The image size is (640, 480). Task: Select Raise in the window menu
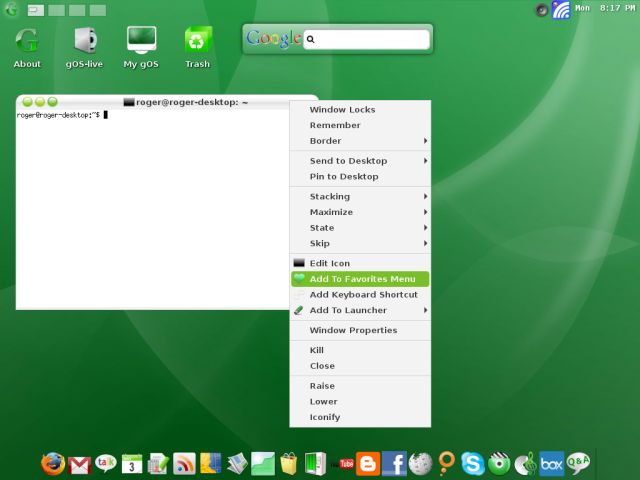(360, 386)
